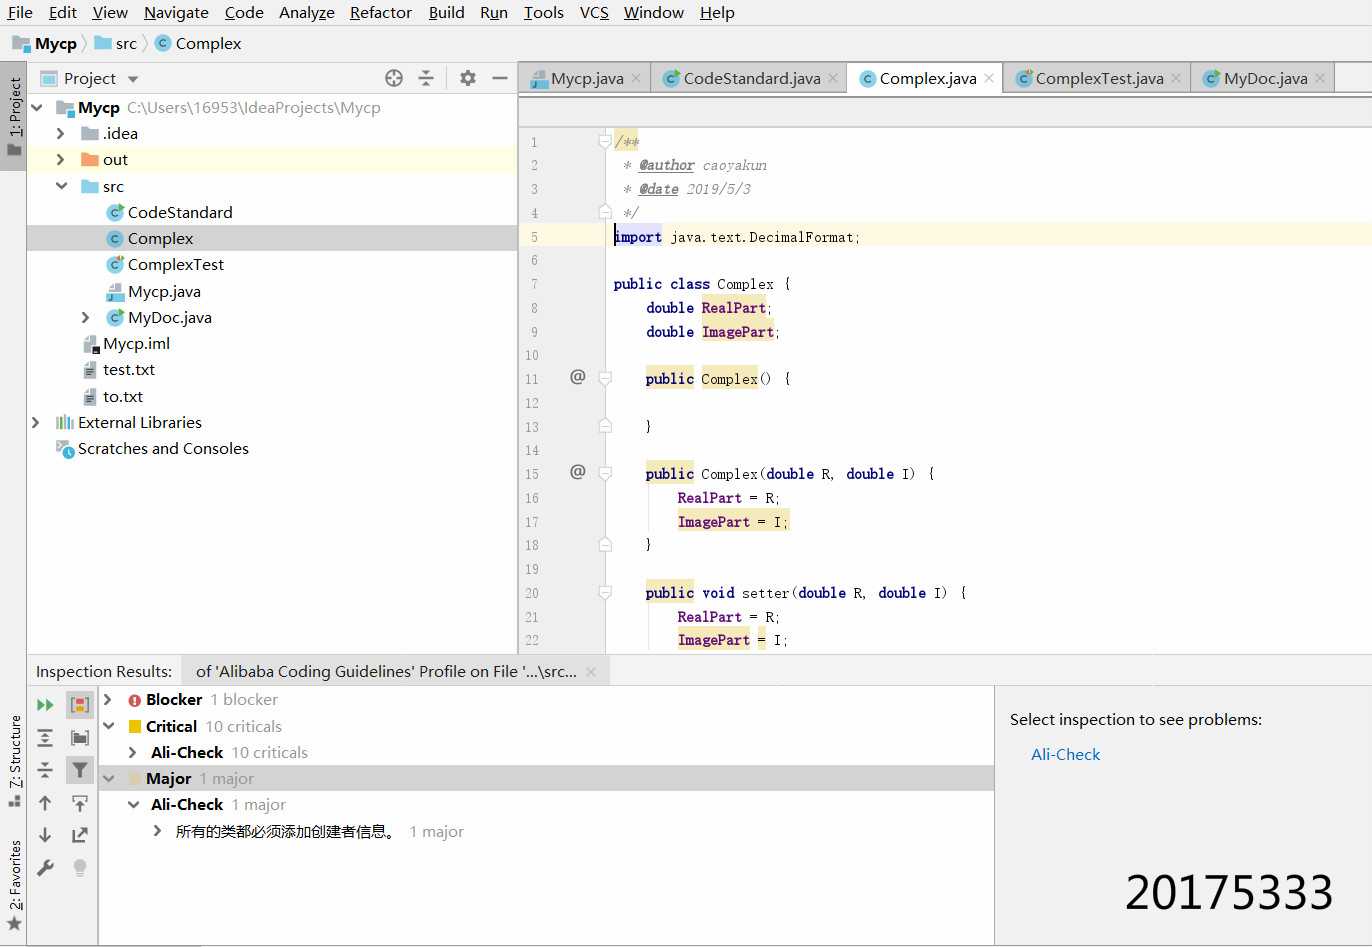The height and width of the screenshot is (947, 1372).
Task: Close the Mycp.java tab
Action: click(x=636, y=78)
